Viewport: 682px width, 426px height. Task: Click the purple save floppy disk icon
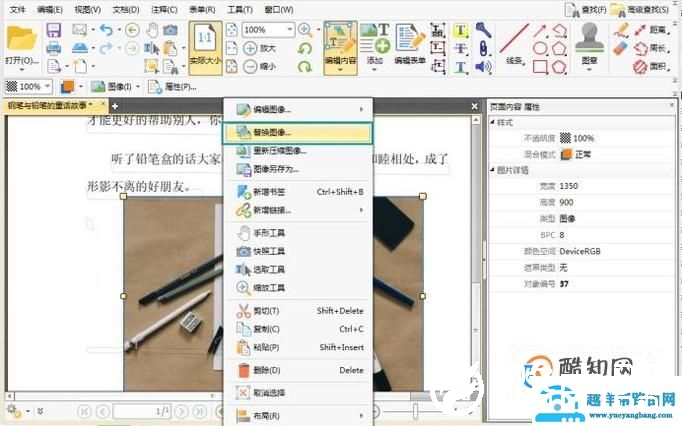click(53, 30)
